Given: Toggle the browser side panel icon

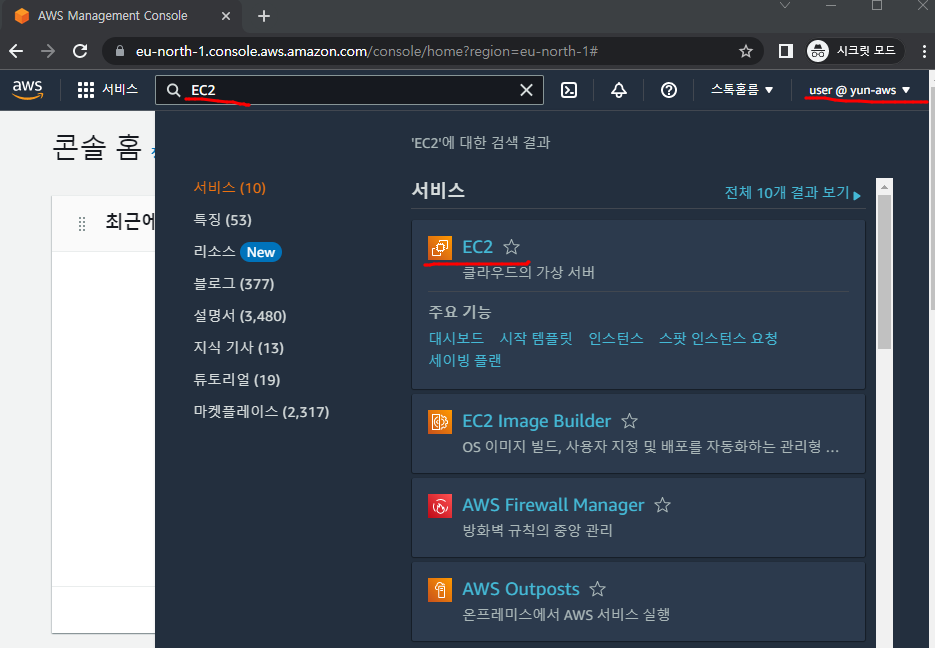Looking at the screenshot, I should pos(785,51).
